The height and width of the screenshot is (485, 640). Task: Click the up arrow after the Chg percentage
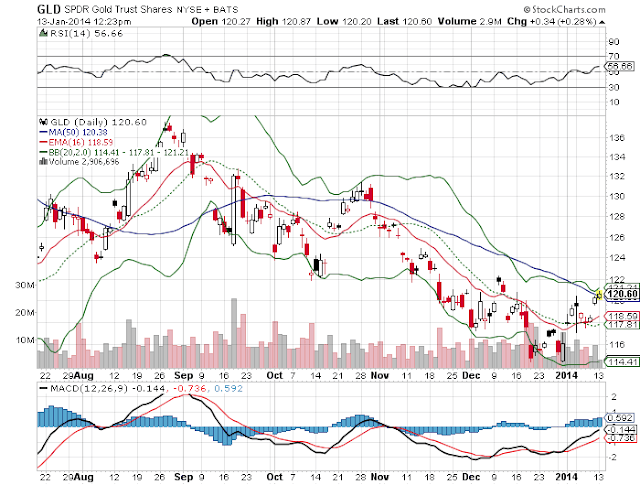[602, 22]
